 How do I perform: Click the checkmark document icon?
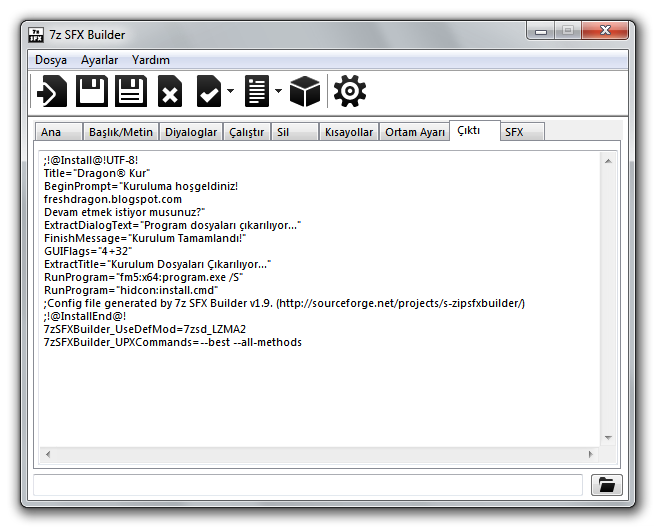(x=209, y=91)
